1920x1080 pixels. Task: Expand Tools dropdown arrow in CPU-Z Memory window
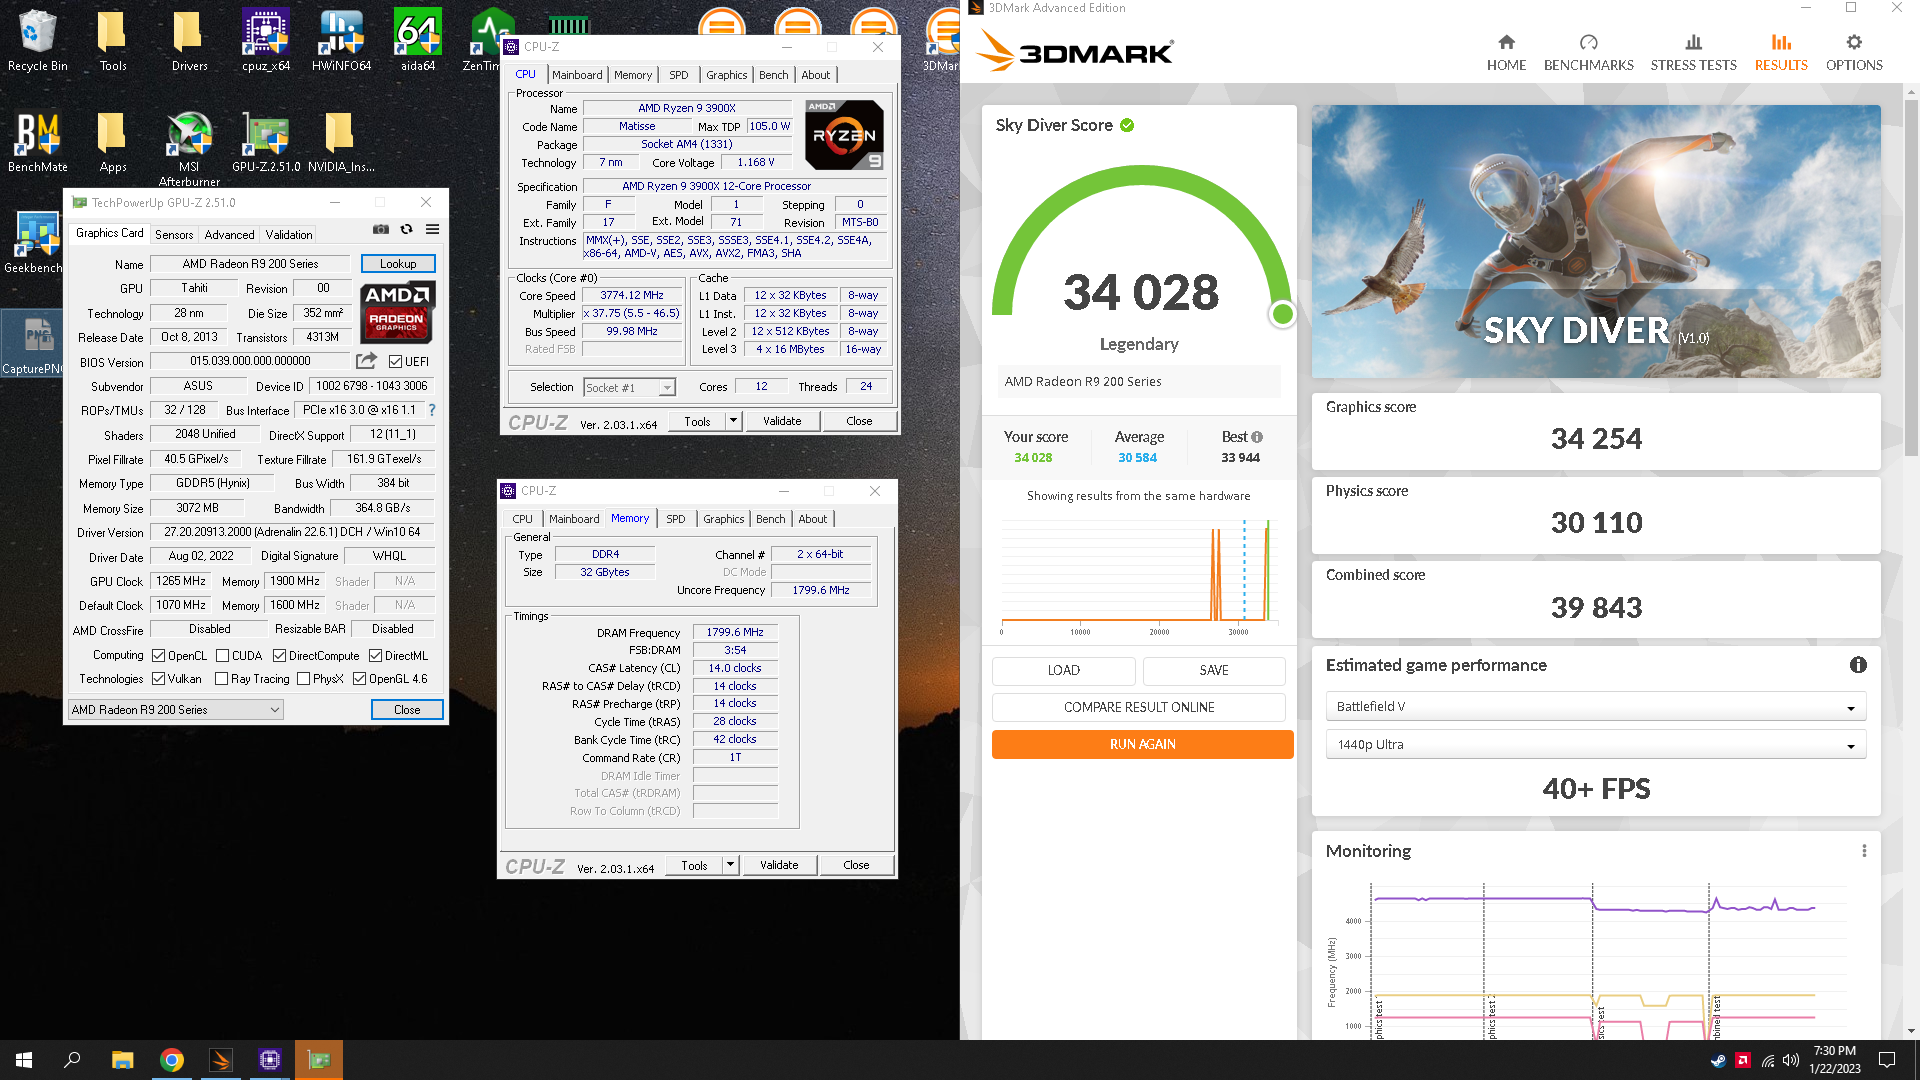[x=730, y=865]
